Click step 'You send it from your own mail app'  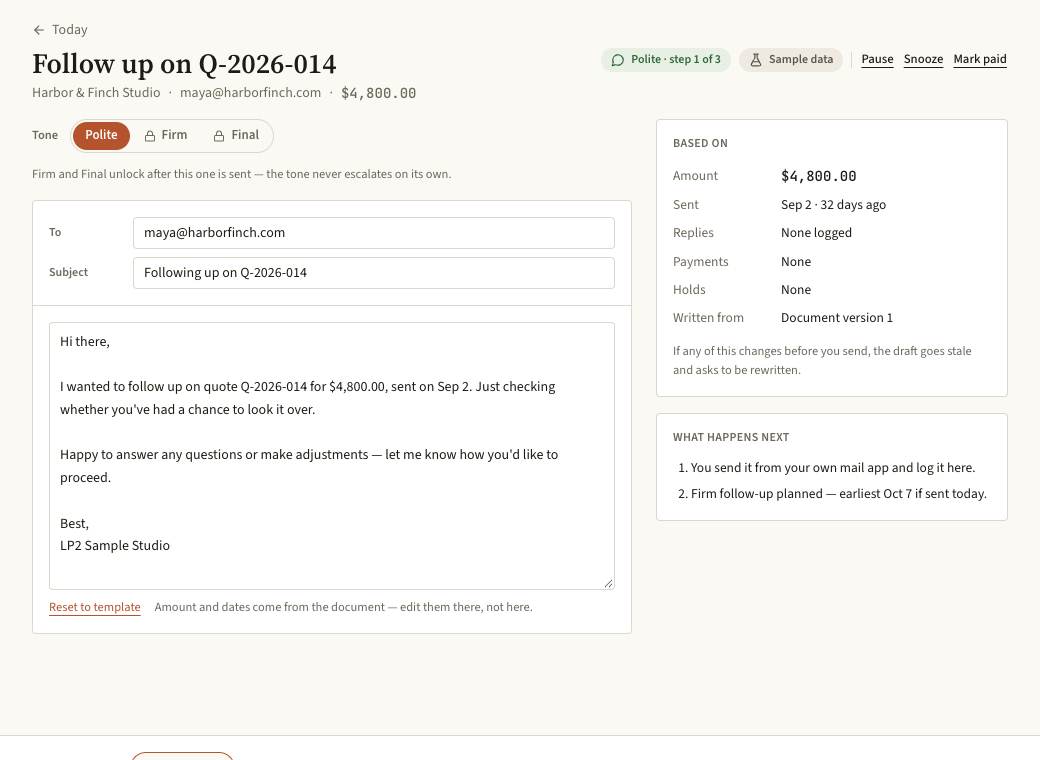832,468
